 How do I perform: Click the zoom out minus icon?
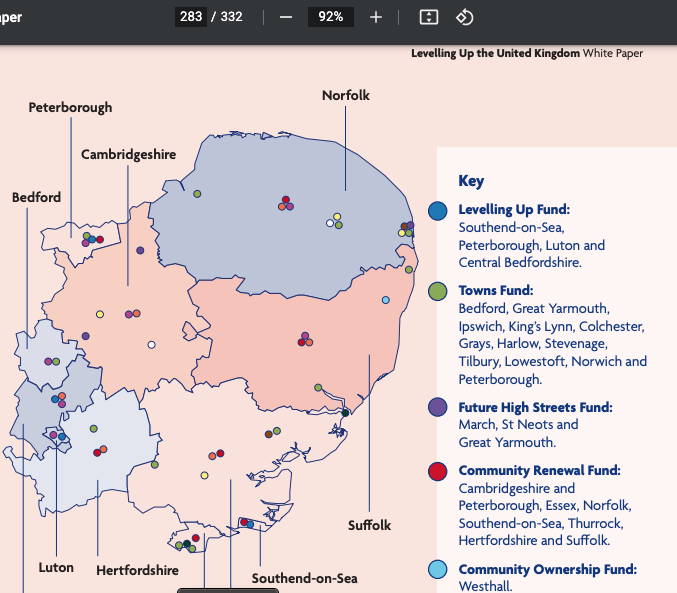tap(286, 17)
